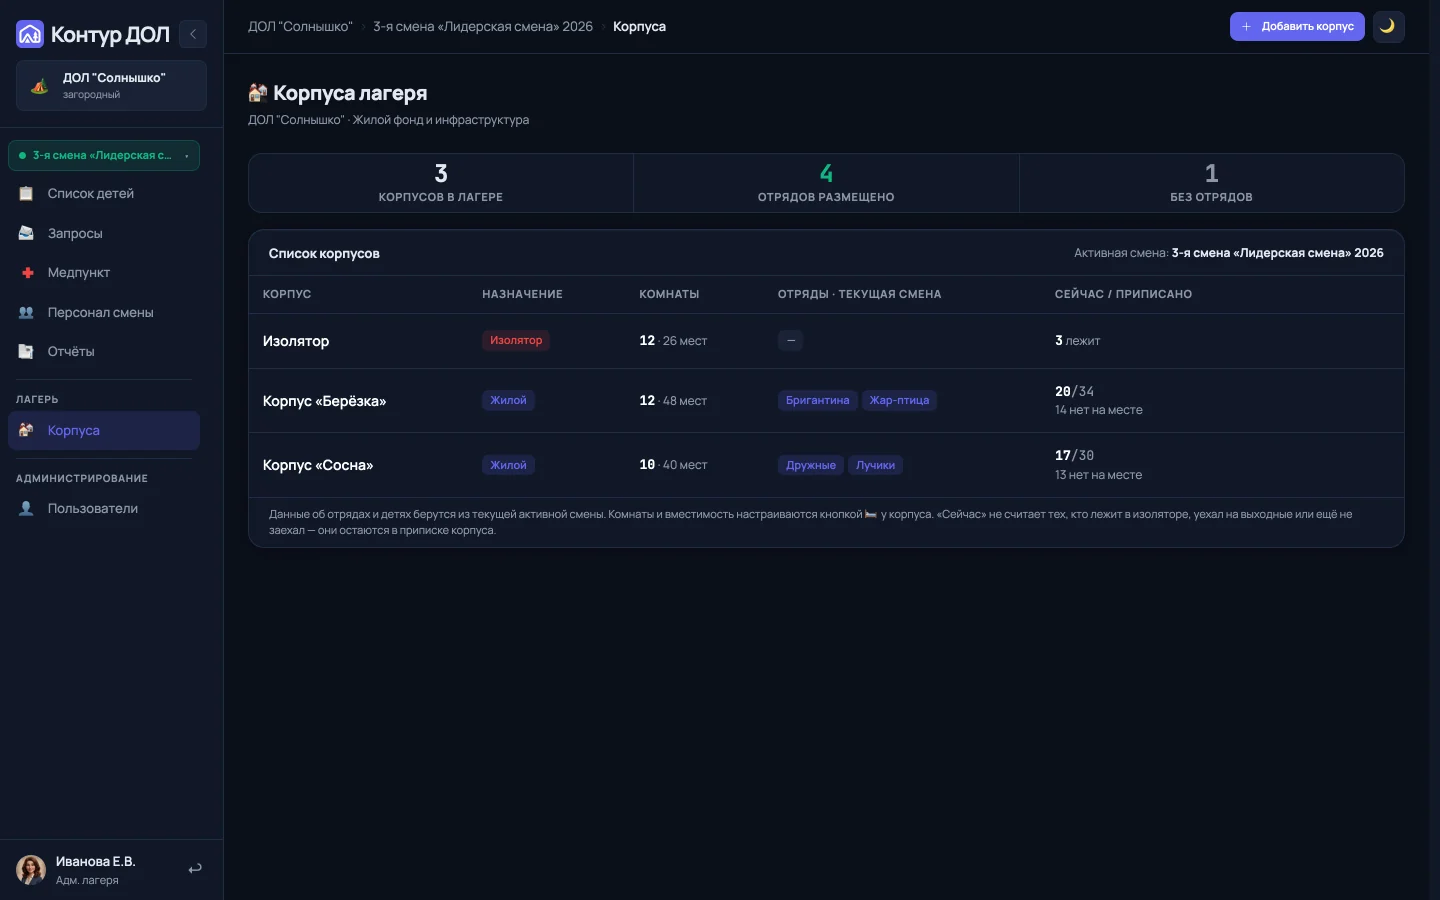Open Список детей in the sidebar
Viewport: 1440px width, 900px height.
point(104,194)
